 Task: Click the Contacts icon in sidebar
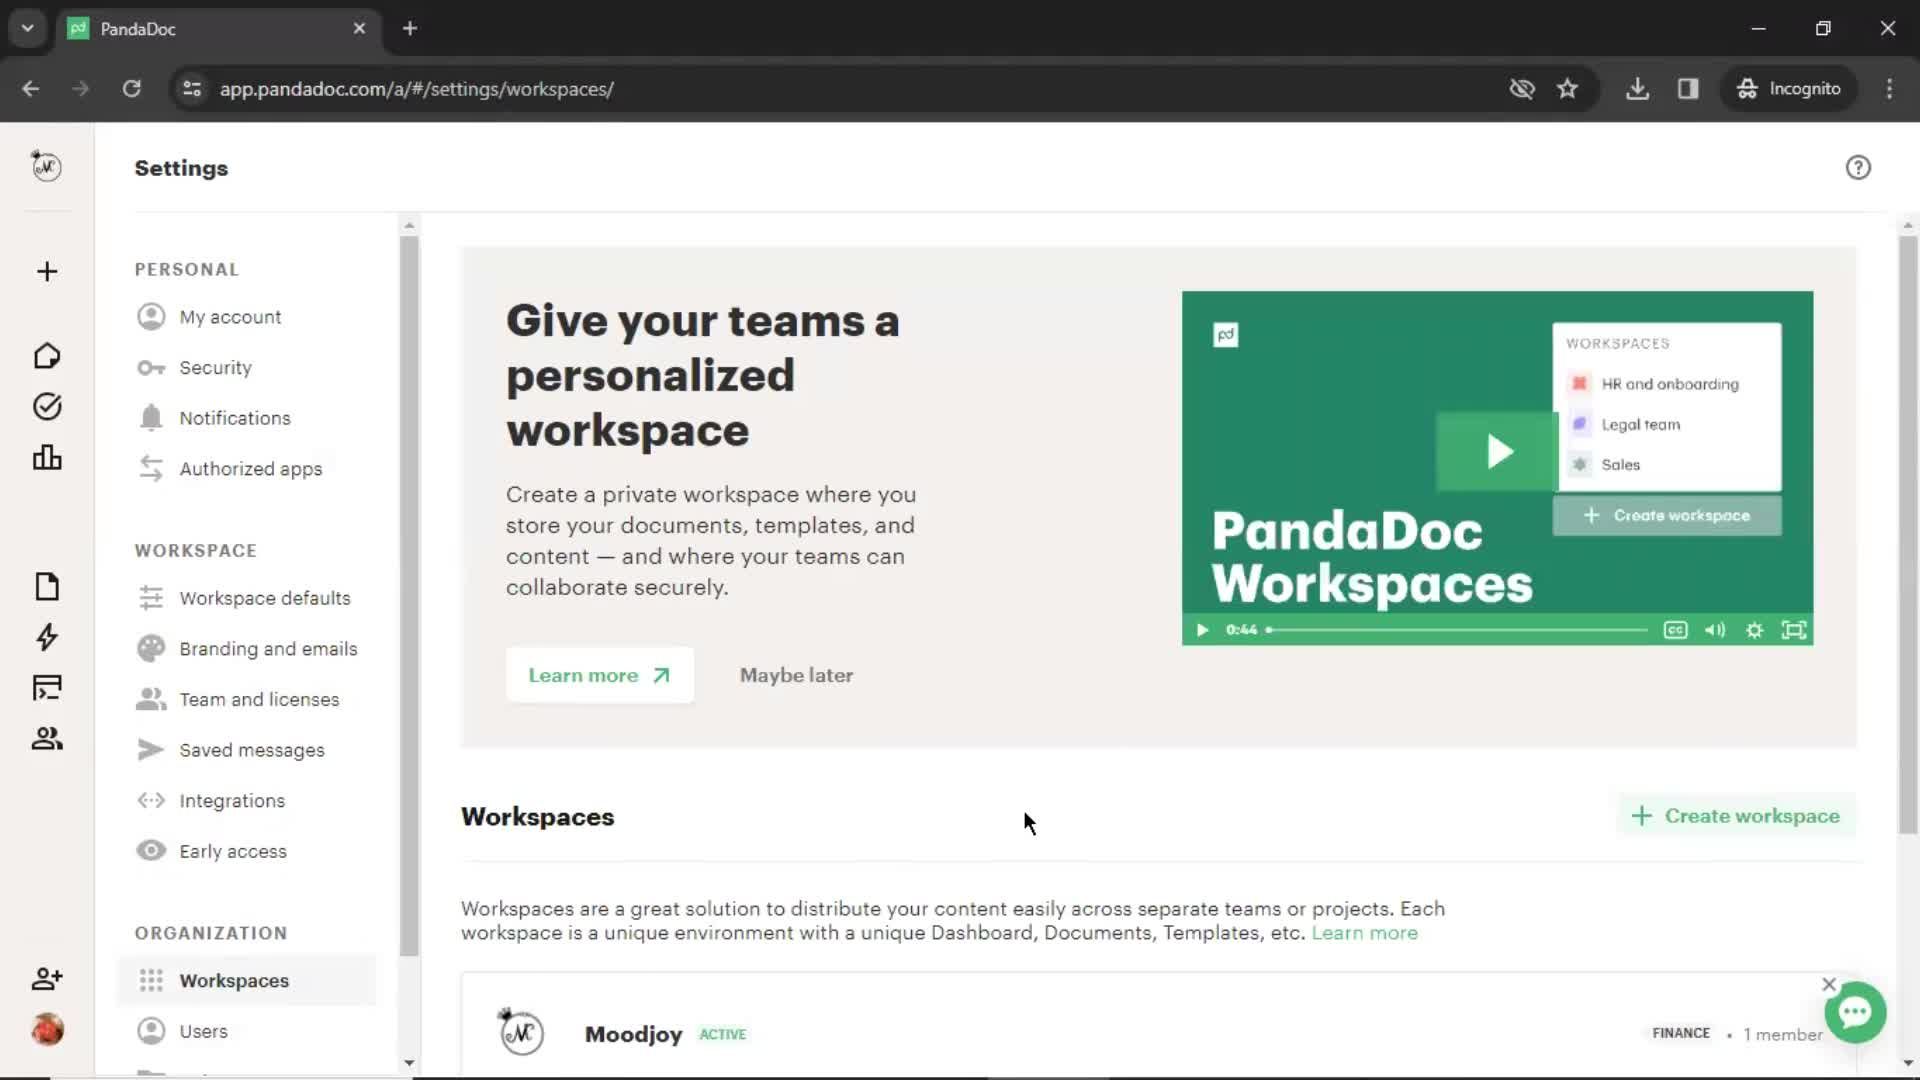pyautogui.click(x=46, y=738)
